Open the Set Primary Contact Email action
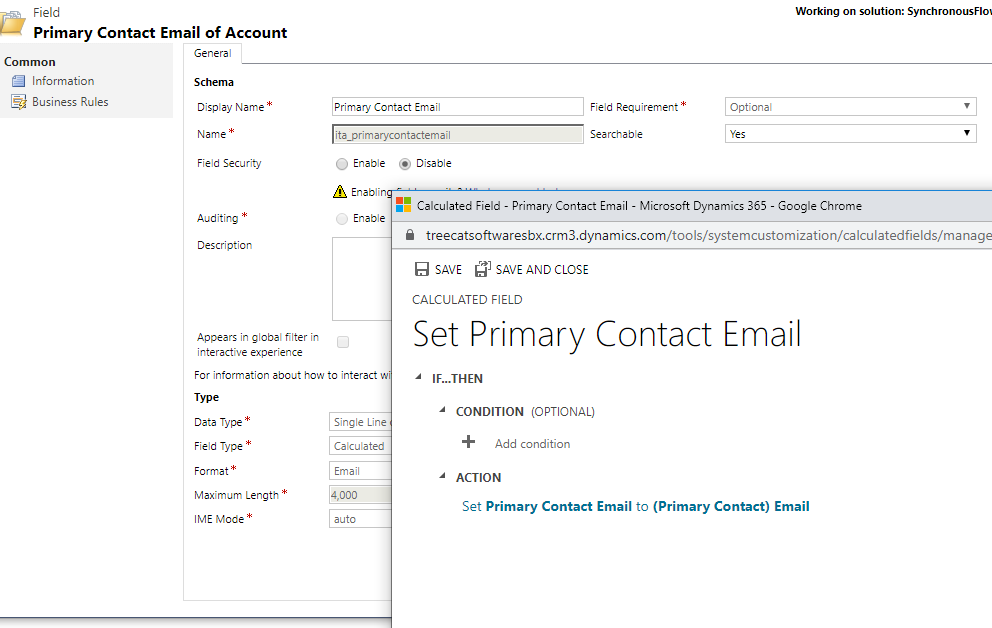Viewport: 992px width, 628px height. click(x=636, y=507)
